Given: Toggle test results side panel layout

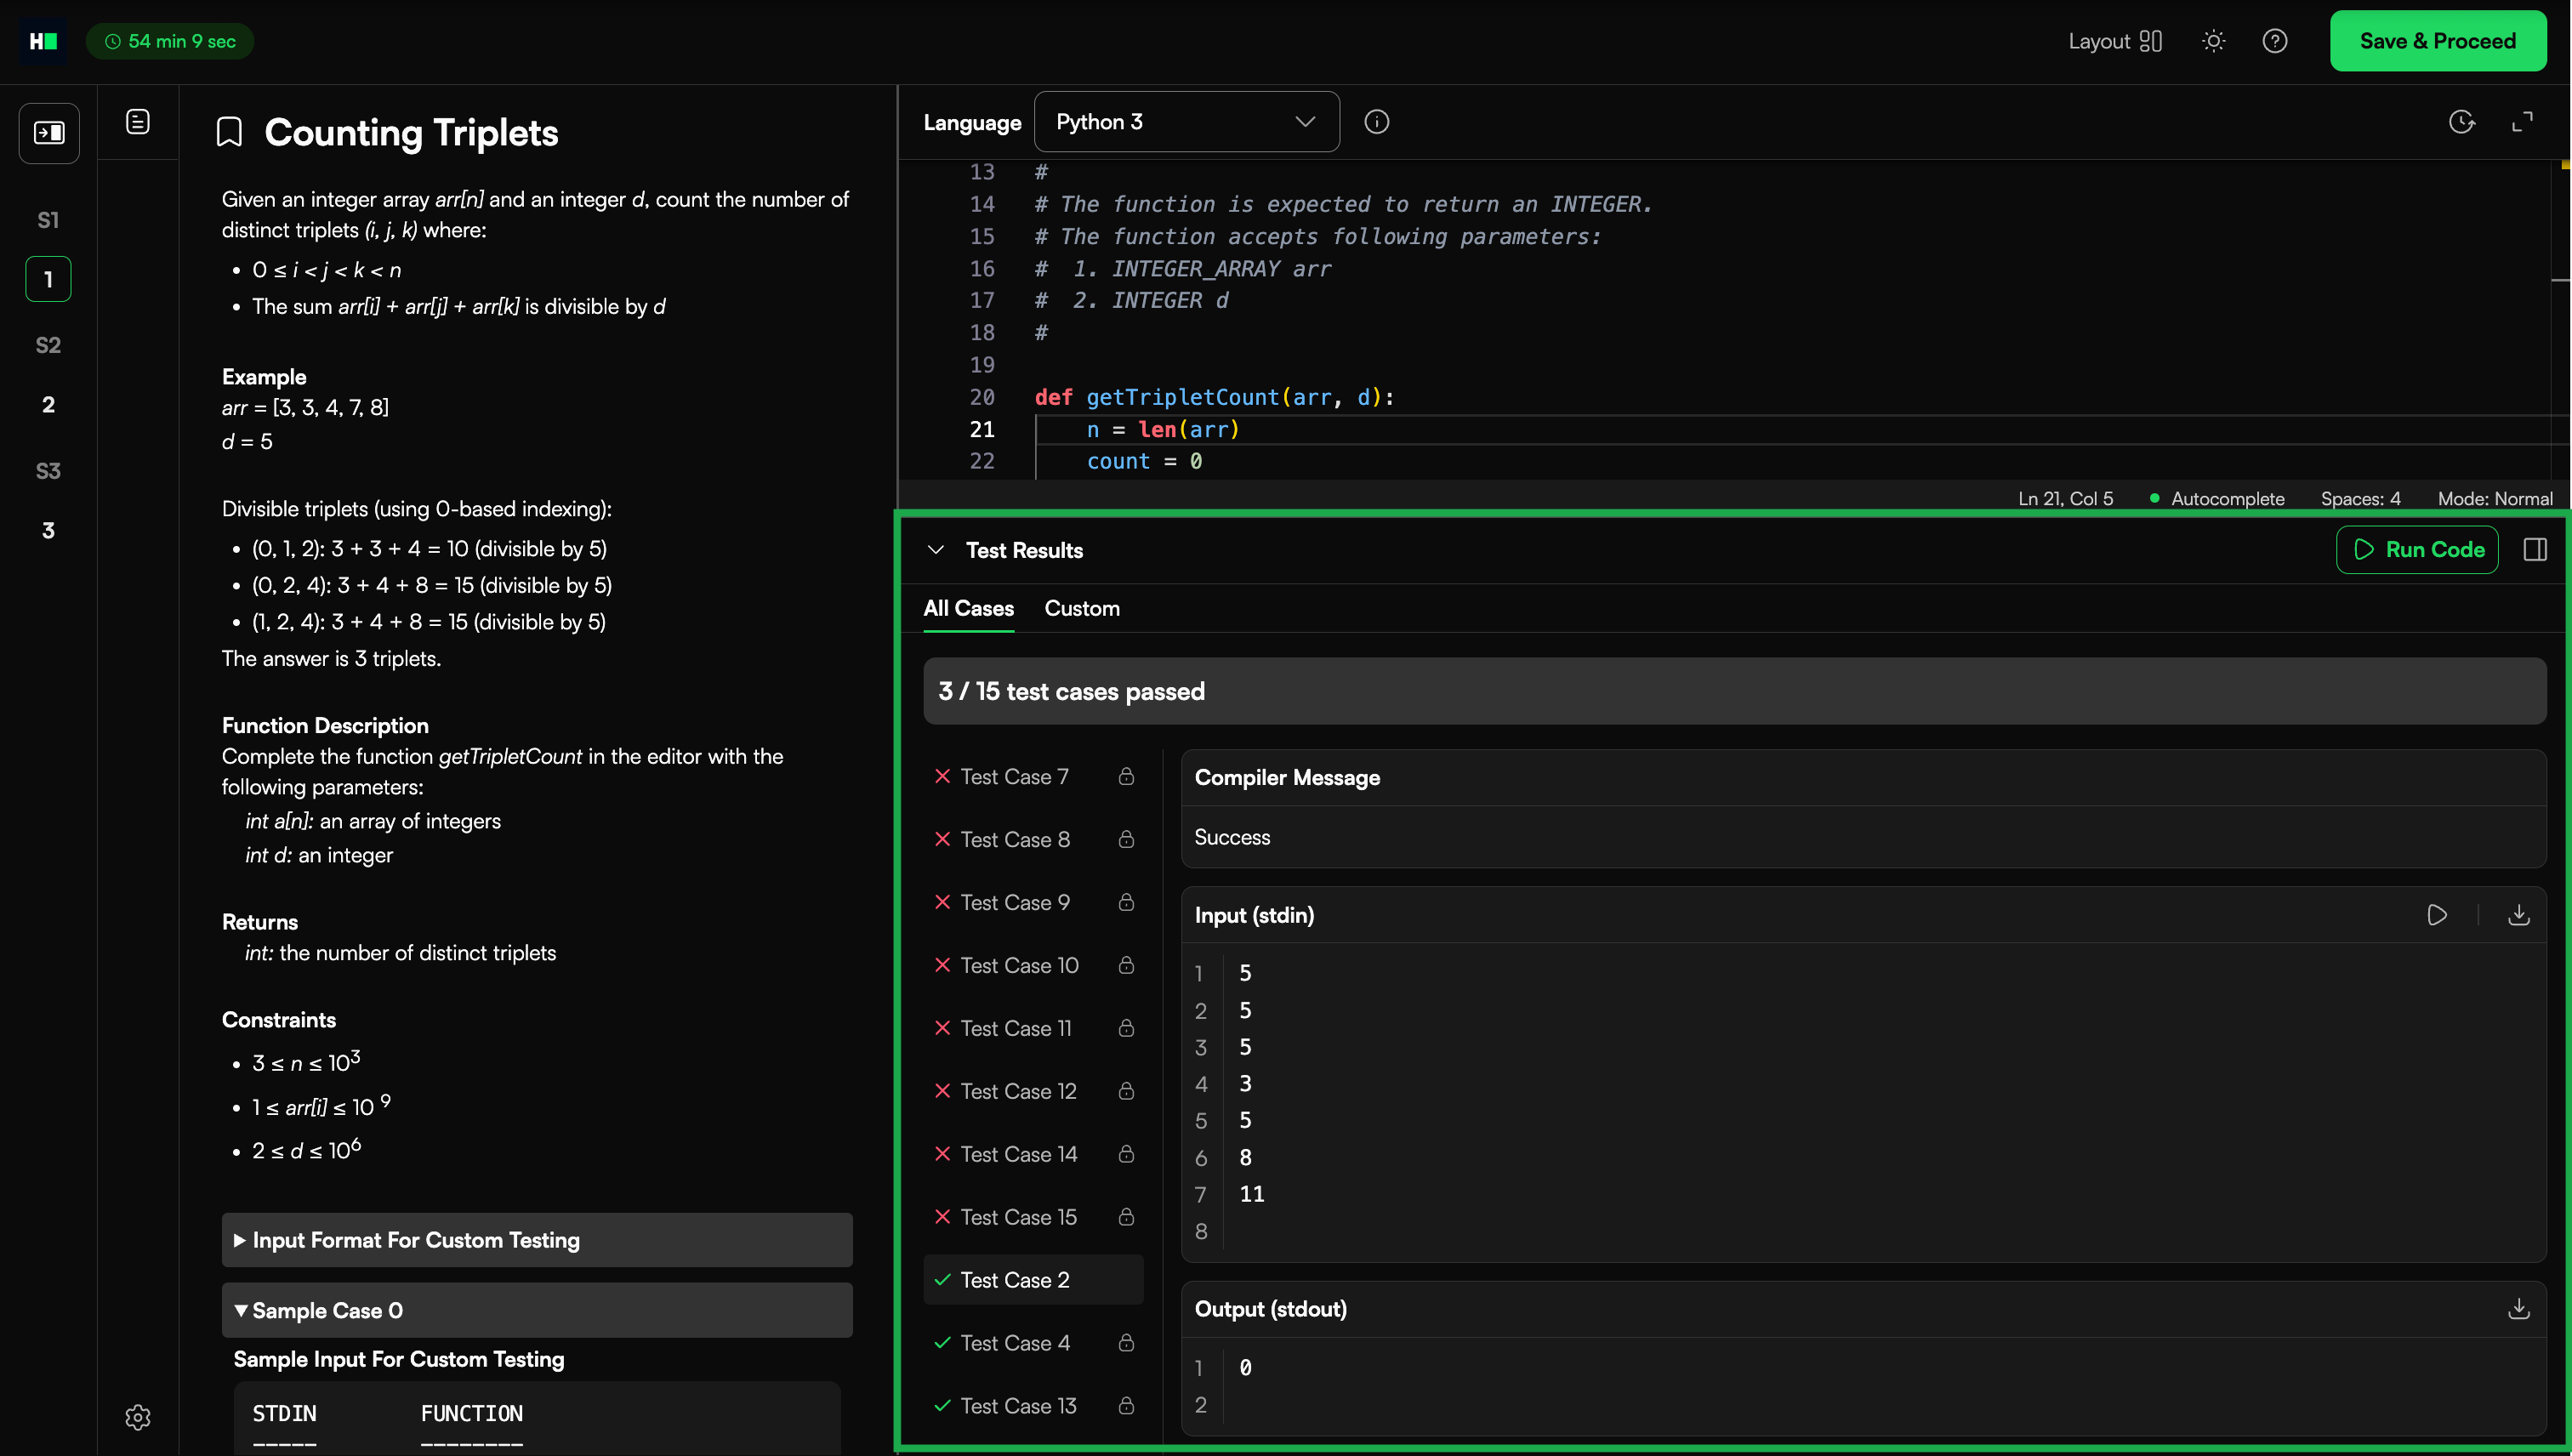Looking at the screenshot, I should coord(2535,549).
